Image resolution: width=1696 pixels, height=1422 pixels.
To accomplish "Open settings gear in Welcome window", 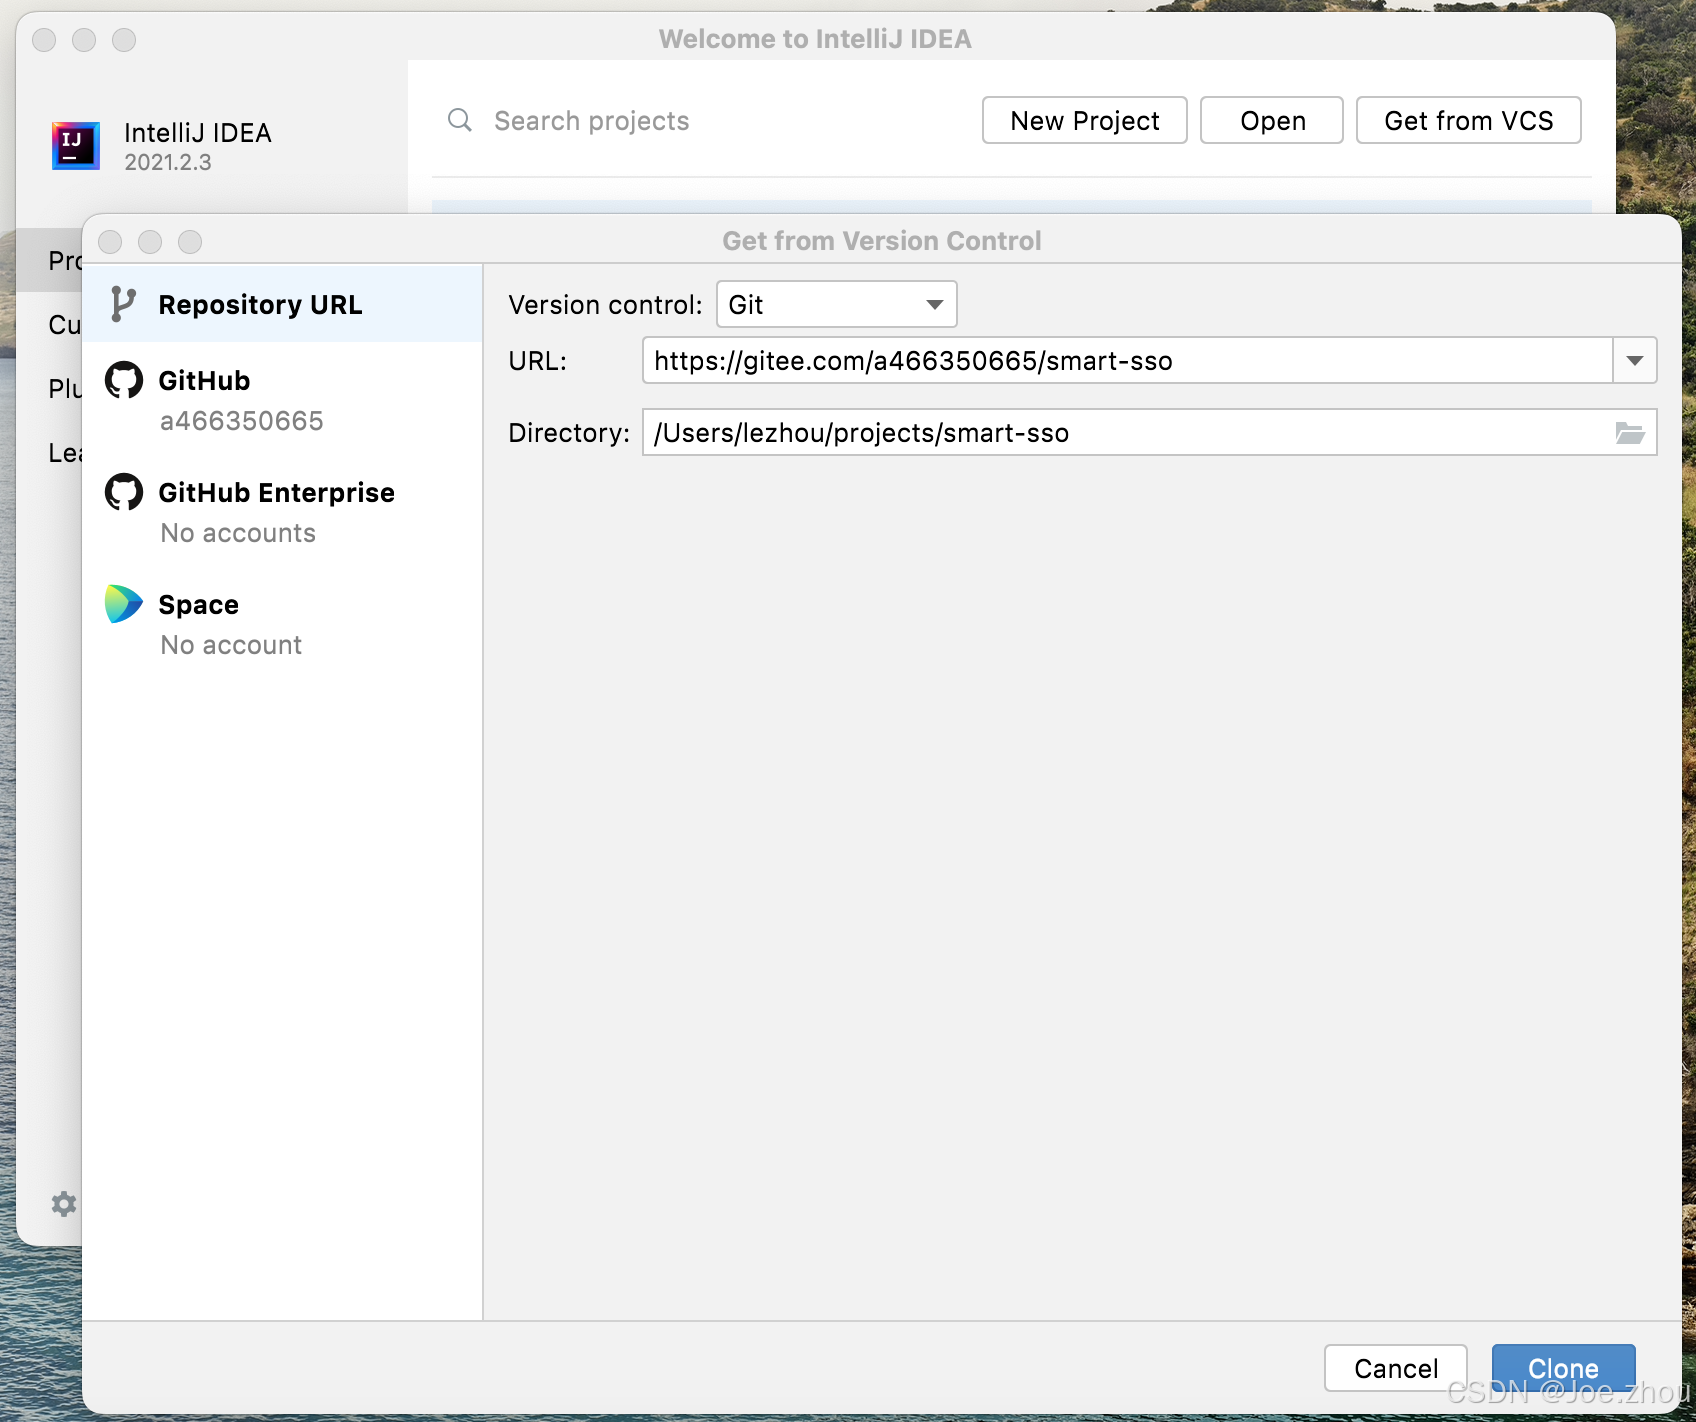I will pyautogui.click(x=64, y=1204).
